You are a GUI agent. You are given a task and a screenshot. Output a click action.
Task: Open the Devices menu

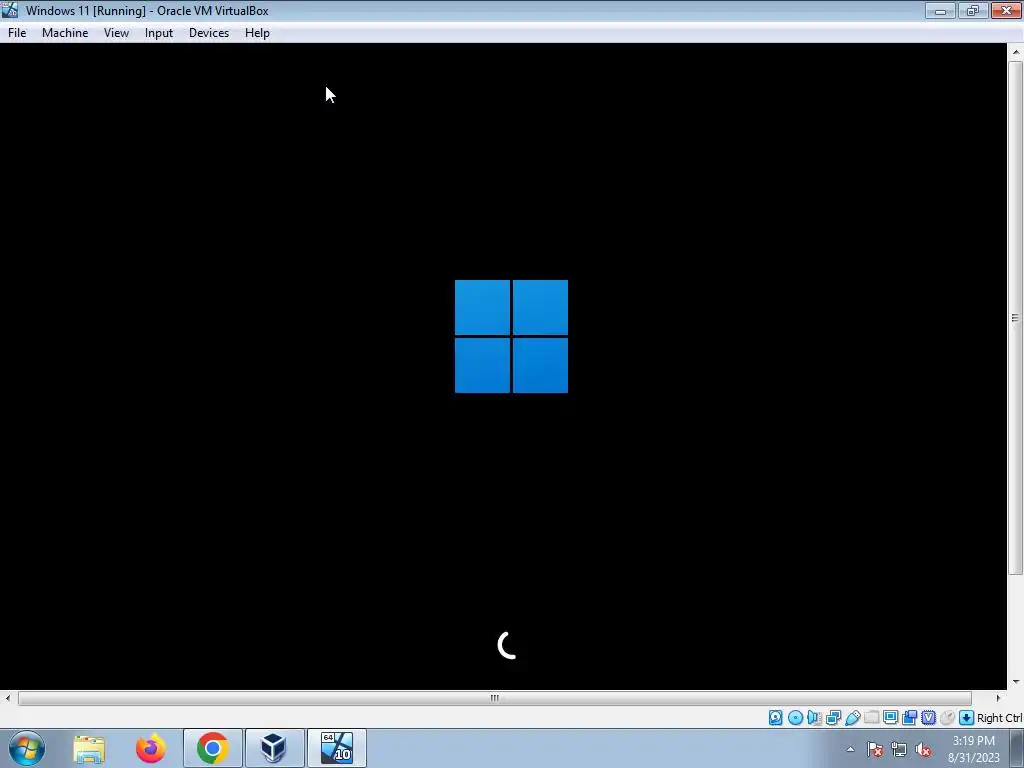pos(209,33)
